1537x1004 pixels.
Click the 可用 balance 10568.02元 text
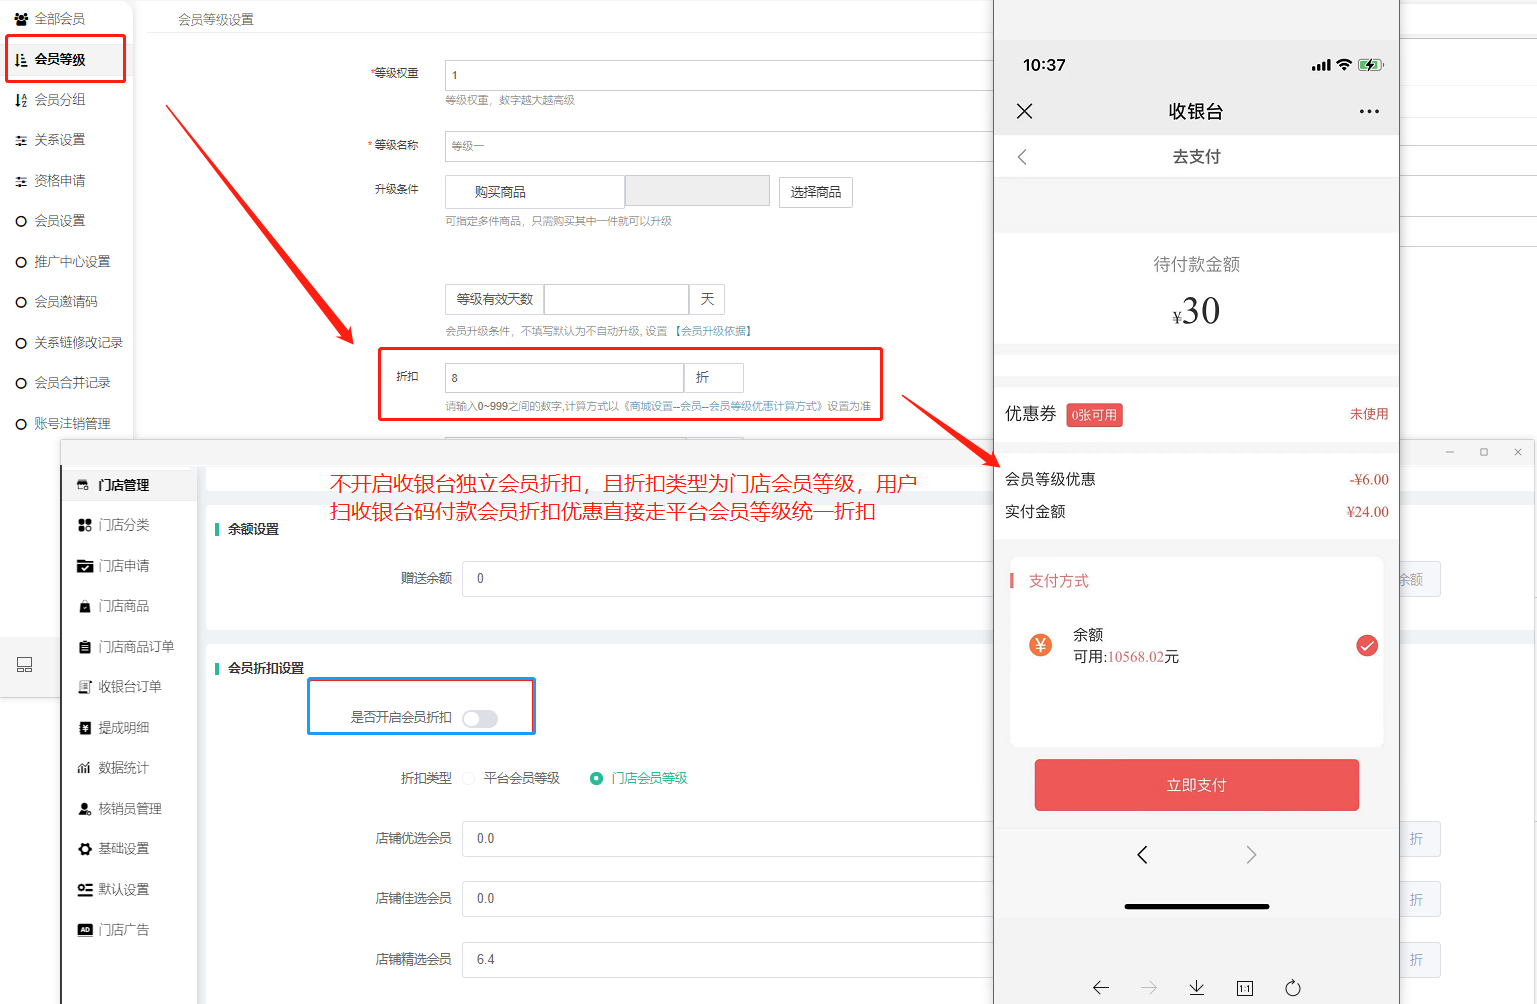point(1126,657)
